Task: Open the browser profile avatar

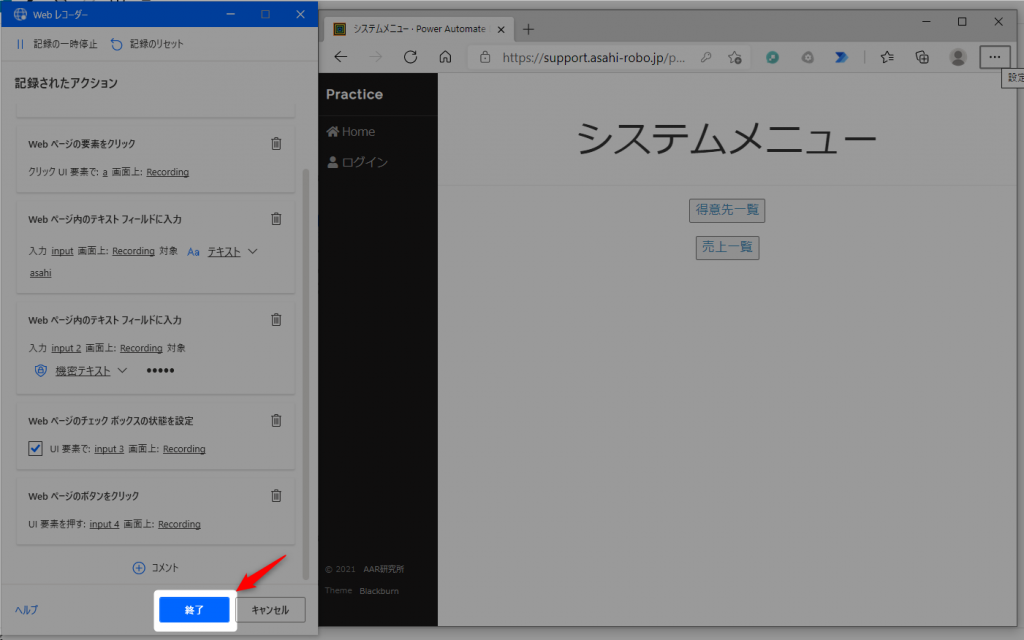Action: (x=958, y=57)
